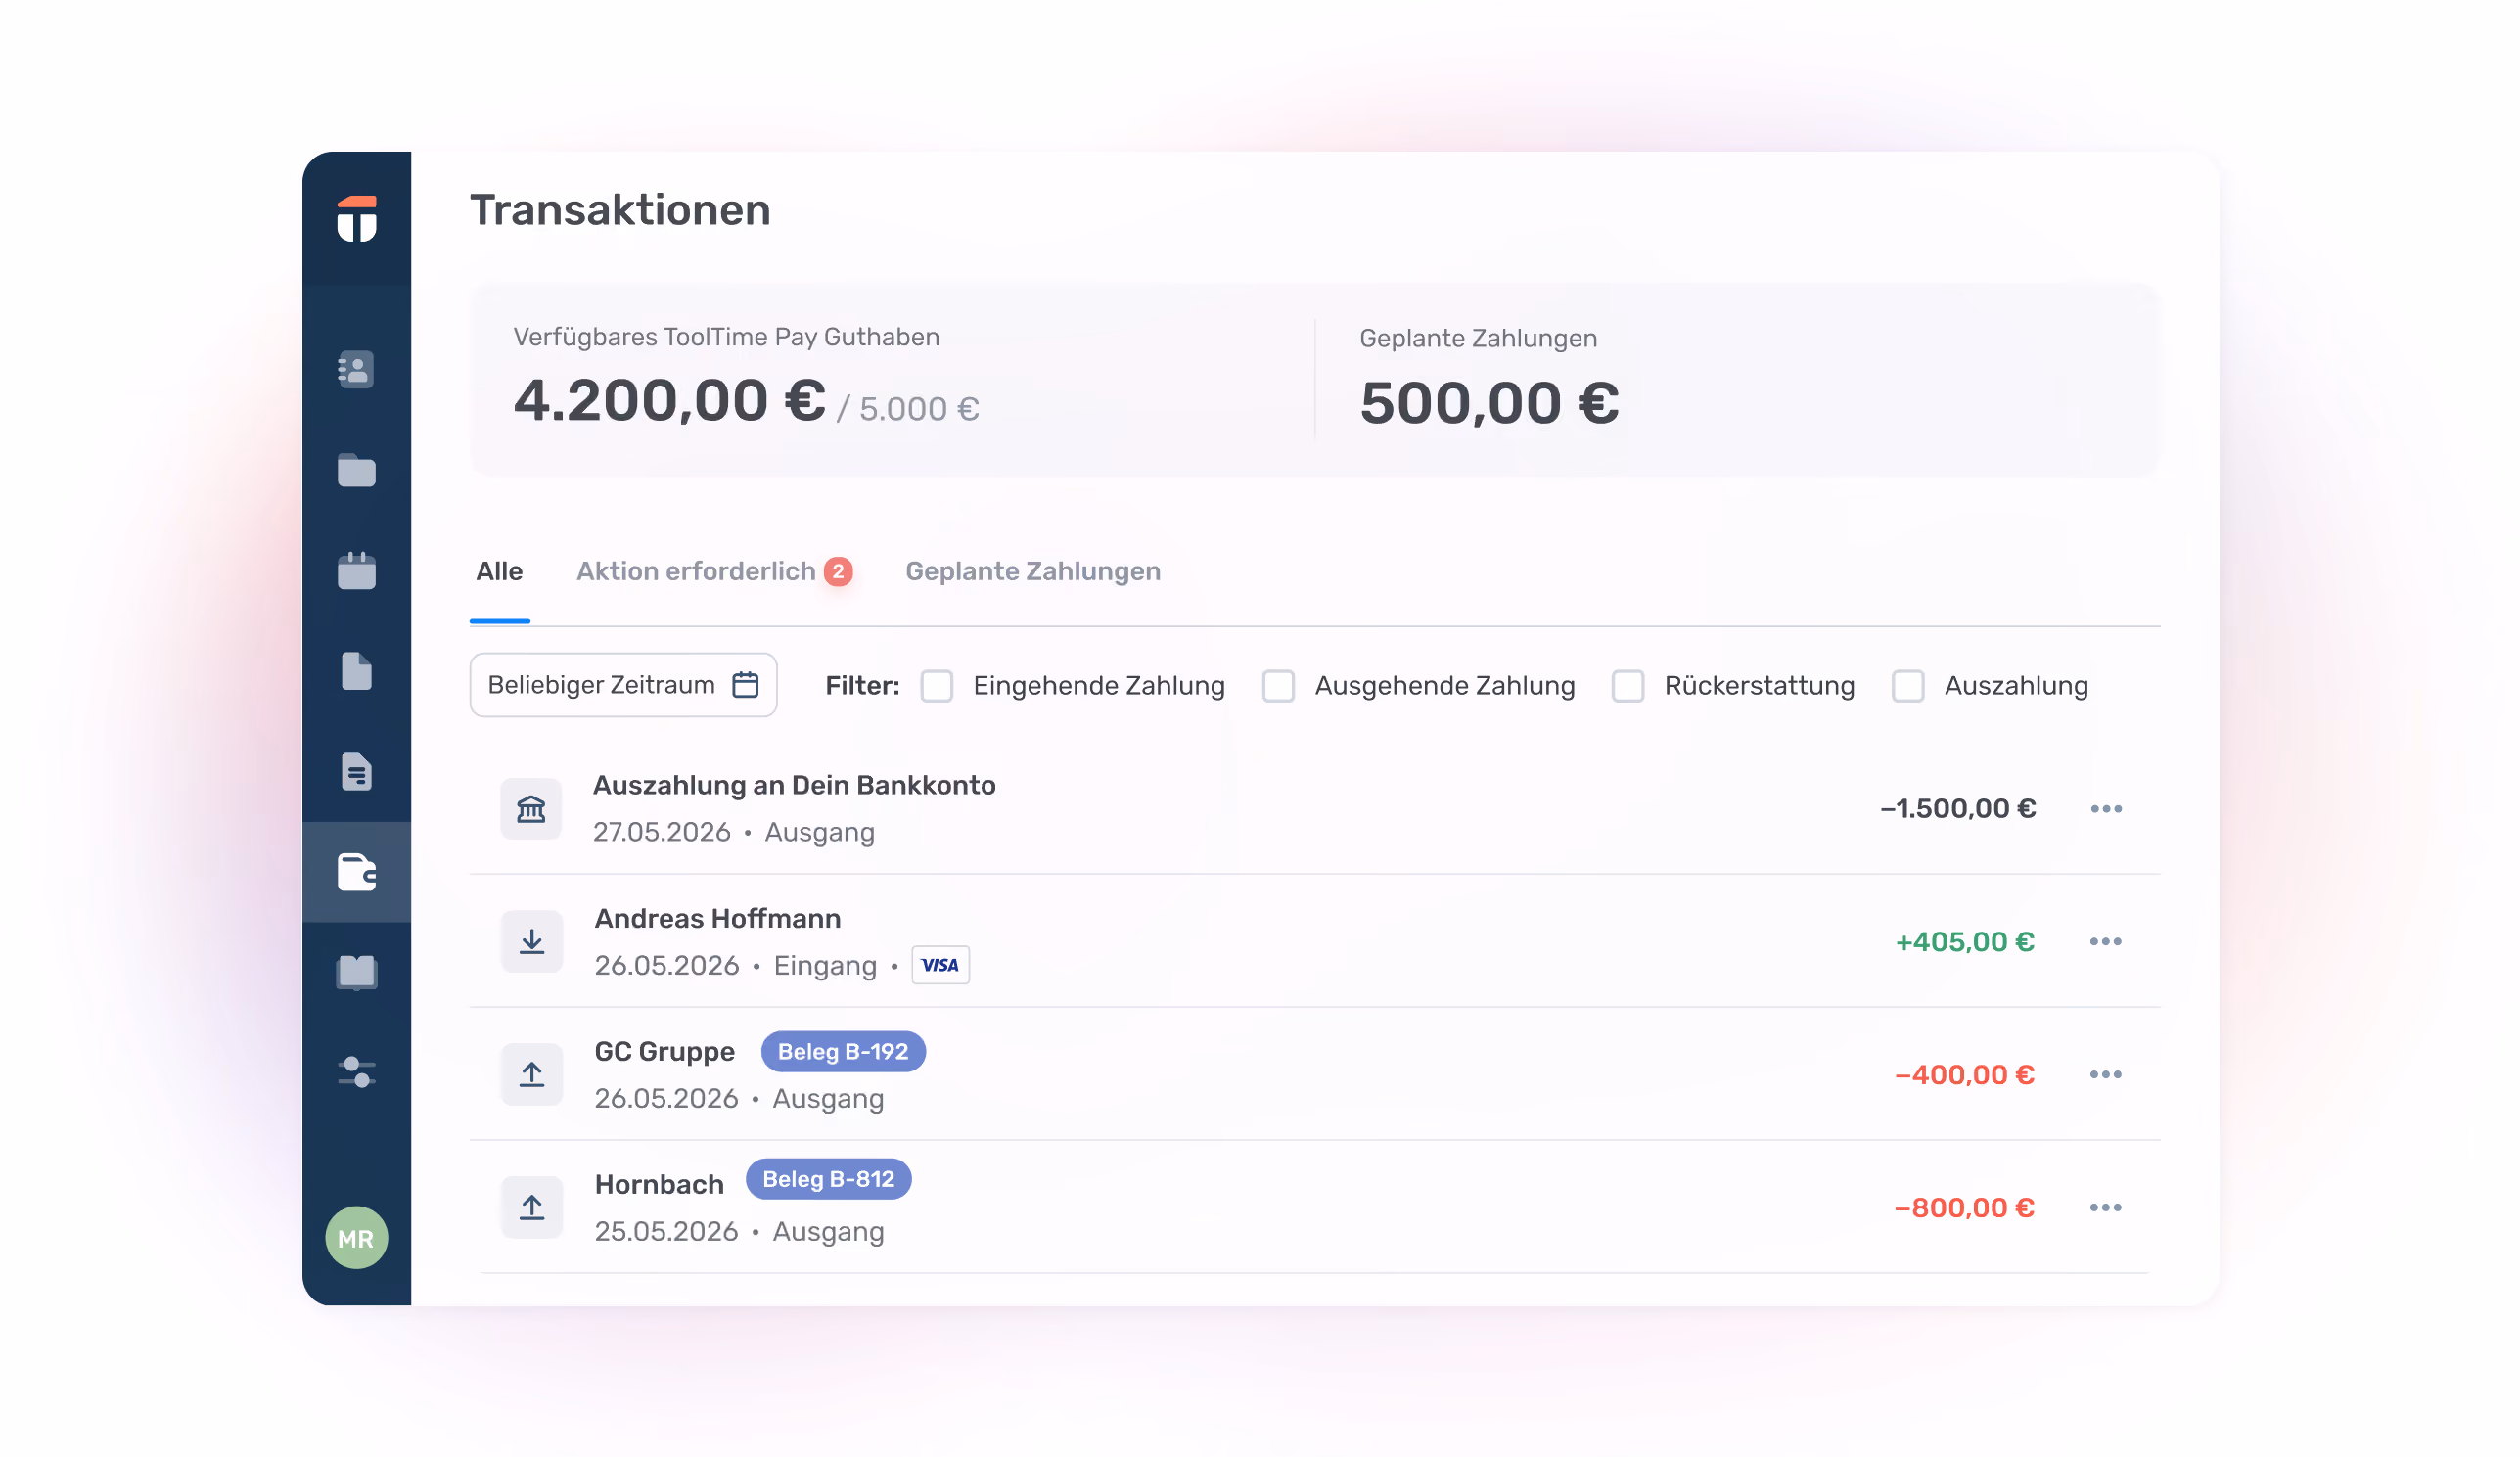Click upload icon for GC Gruppe
The height and width of the screenshot is (1457, 2520).
point(531,1074)
